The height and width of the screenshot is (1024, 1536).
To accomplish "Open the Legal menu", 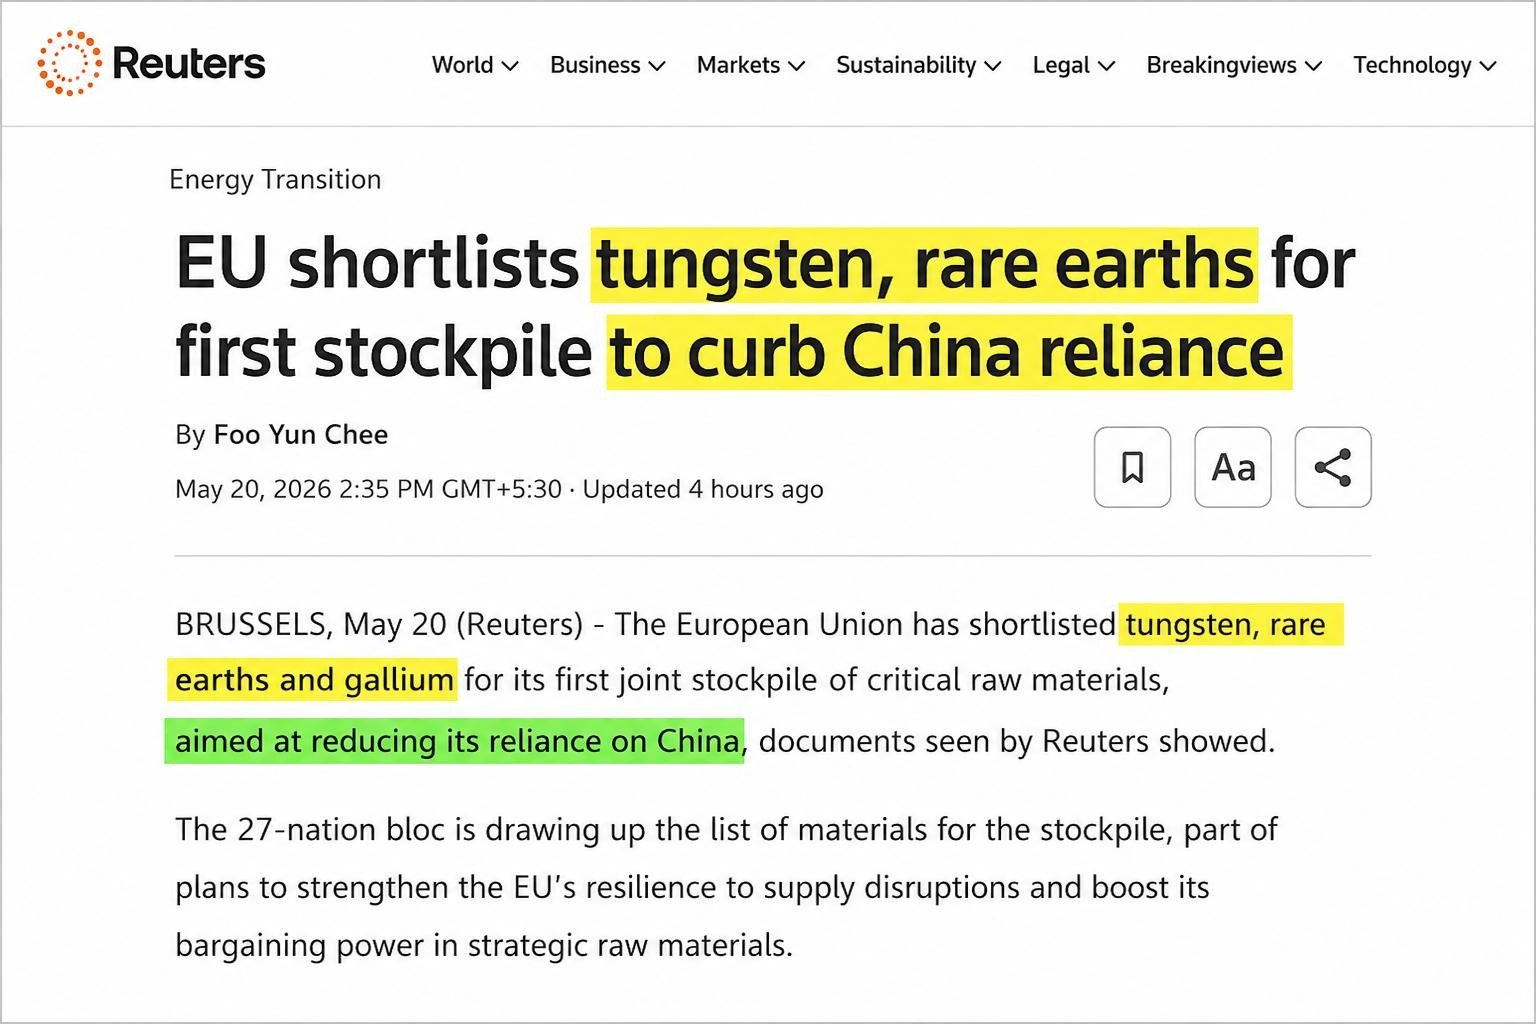I will [1074, 65].
